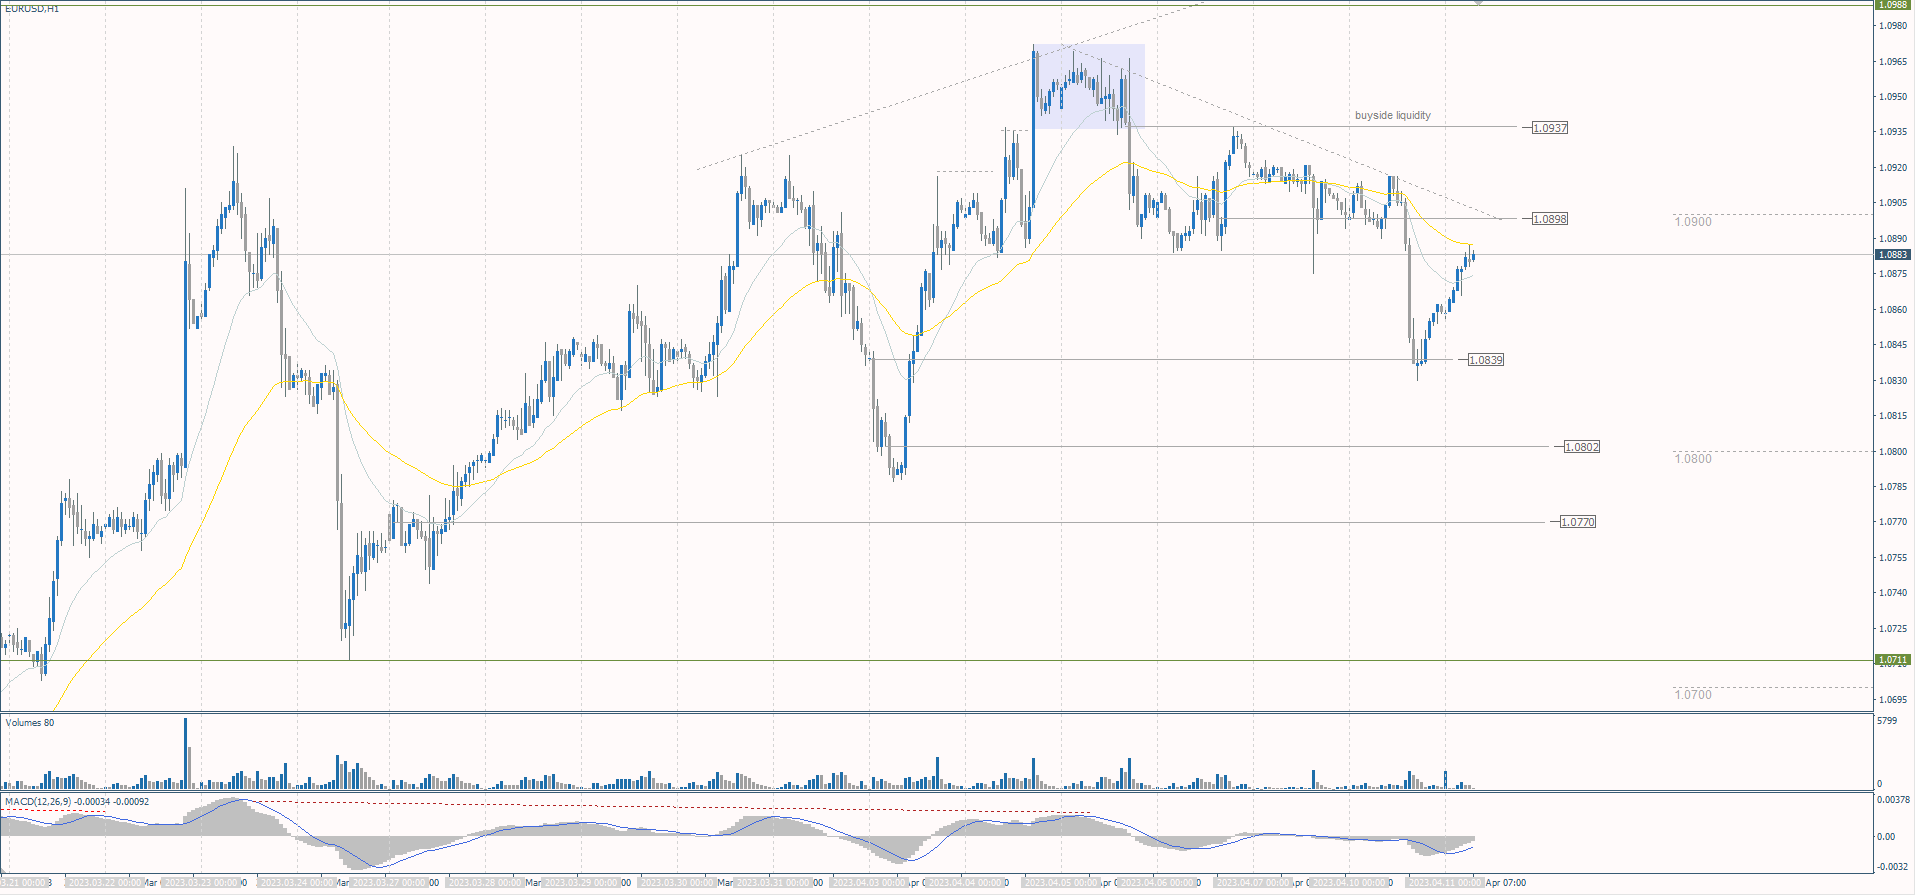Click the 2023.04.07 00:00 date marker
This screenshot has height=895, width=1915.
(x=1254, y=883)
